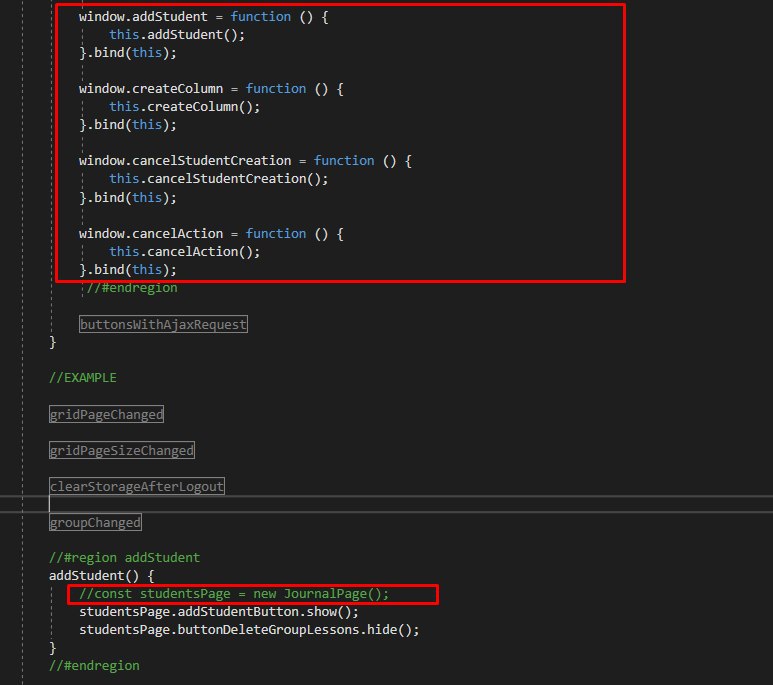Click the //EXAMPLE comment line
This screenshot has width=773, height=685.
pyautogui.click(x=83, y=378)
